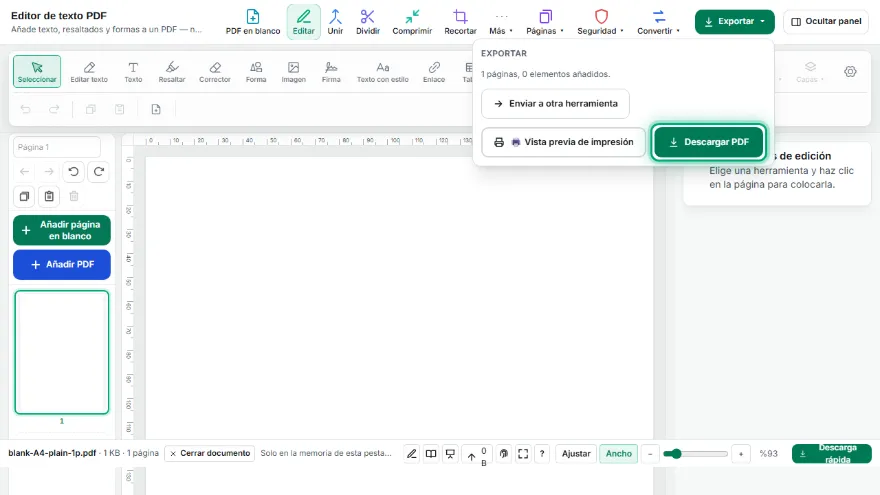This screenshot has width=880, height=495.
Task: Pick the Texto tool
Action: [x=133, y=72]
